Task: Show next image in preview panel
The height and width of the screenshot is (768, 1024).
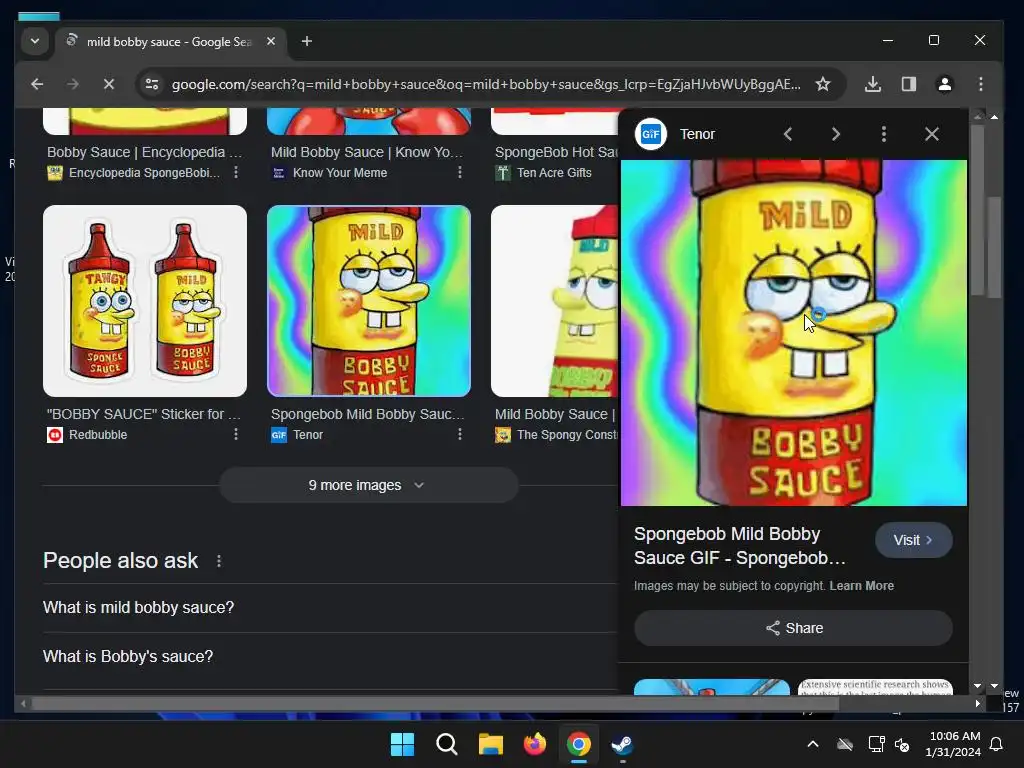Action: (x=835, y=134)
